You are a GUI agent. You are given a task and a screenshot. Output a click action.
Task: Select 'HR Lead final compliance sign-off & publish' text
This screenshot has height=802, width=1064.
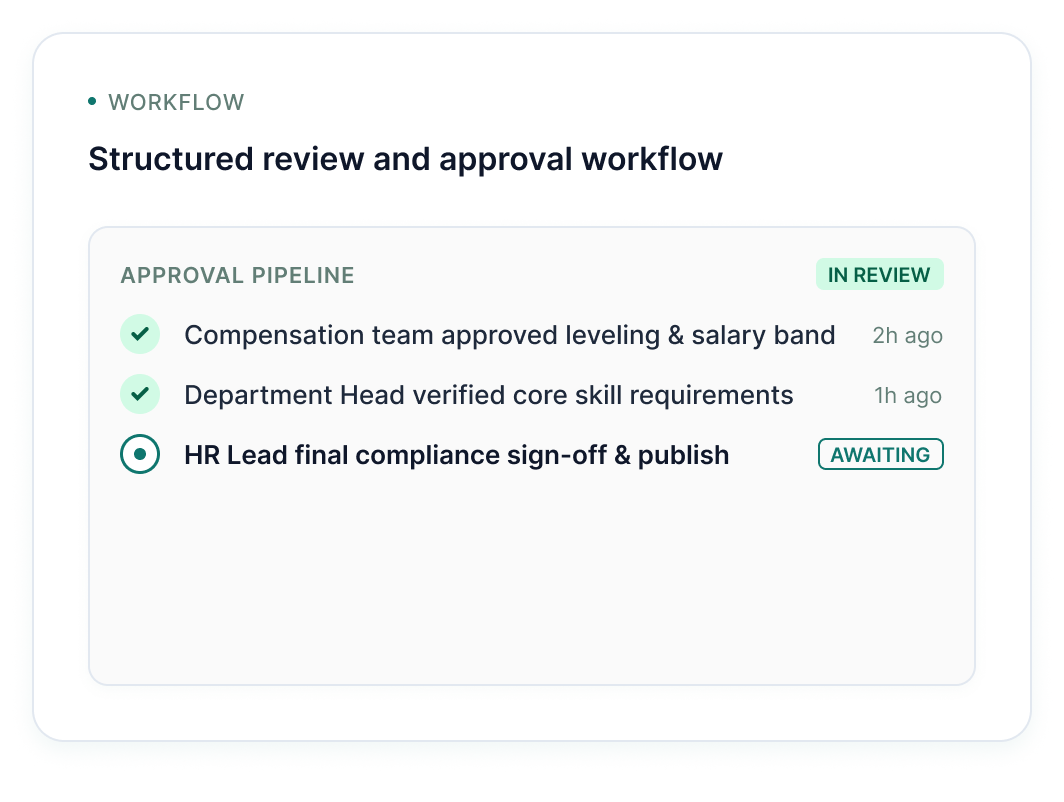pyautogui.click(x=457, y=455)
